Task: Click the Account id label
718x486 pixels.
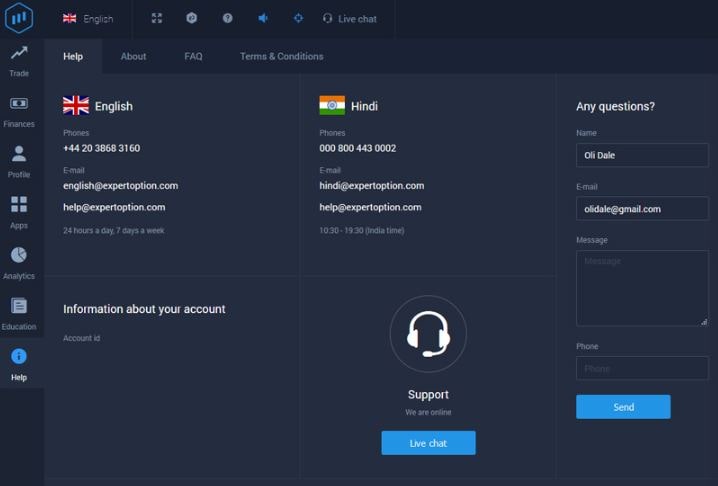Action: [x=82, y=338]
